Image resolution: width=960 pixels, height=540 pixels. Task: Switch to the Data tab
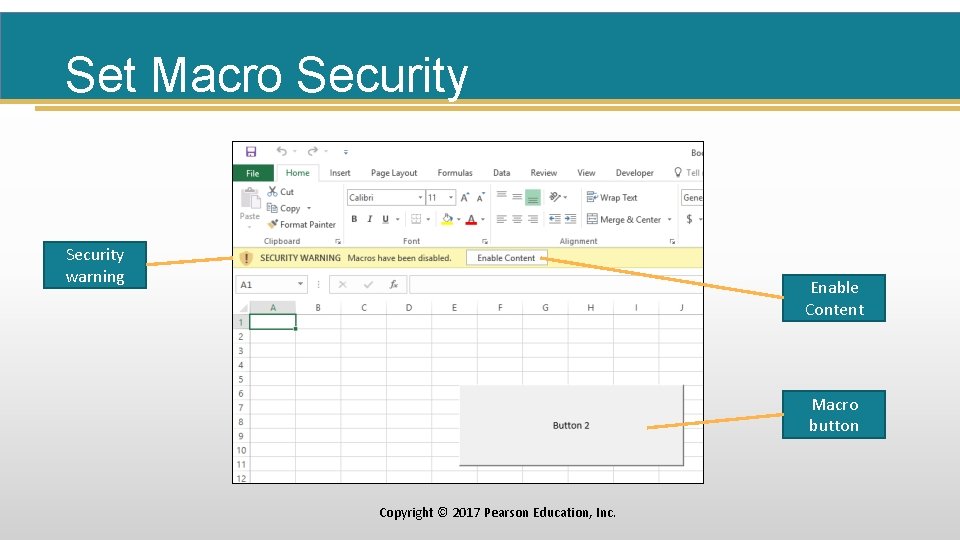click(x=501, y=173)
